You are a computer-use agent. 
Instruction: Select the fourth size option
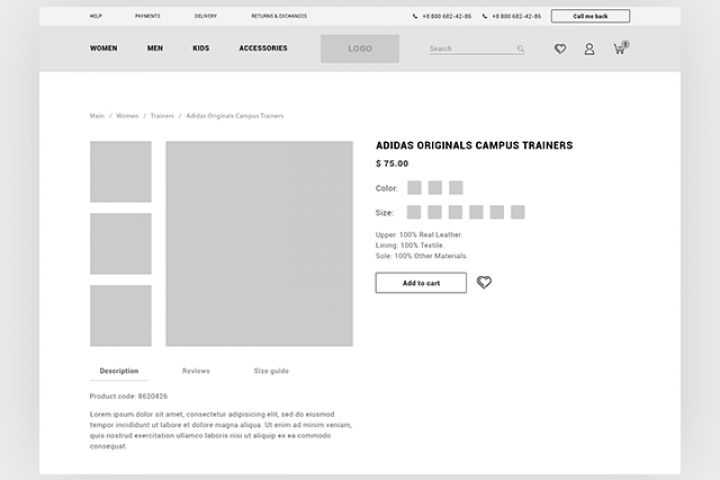point(476,212)
